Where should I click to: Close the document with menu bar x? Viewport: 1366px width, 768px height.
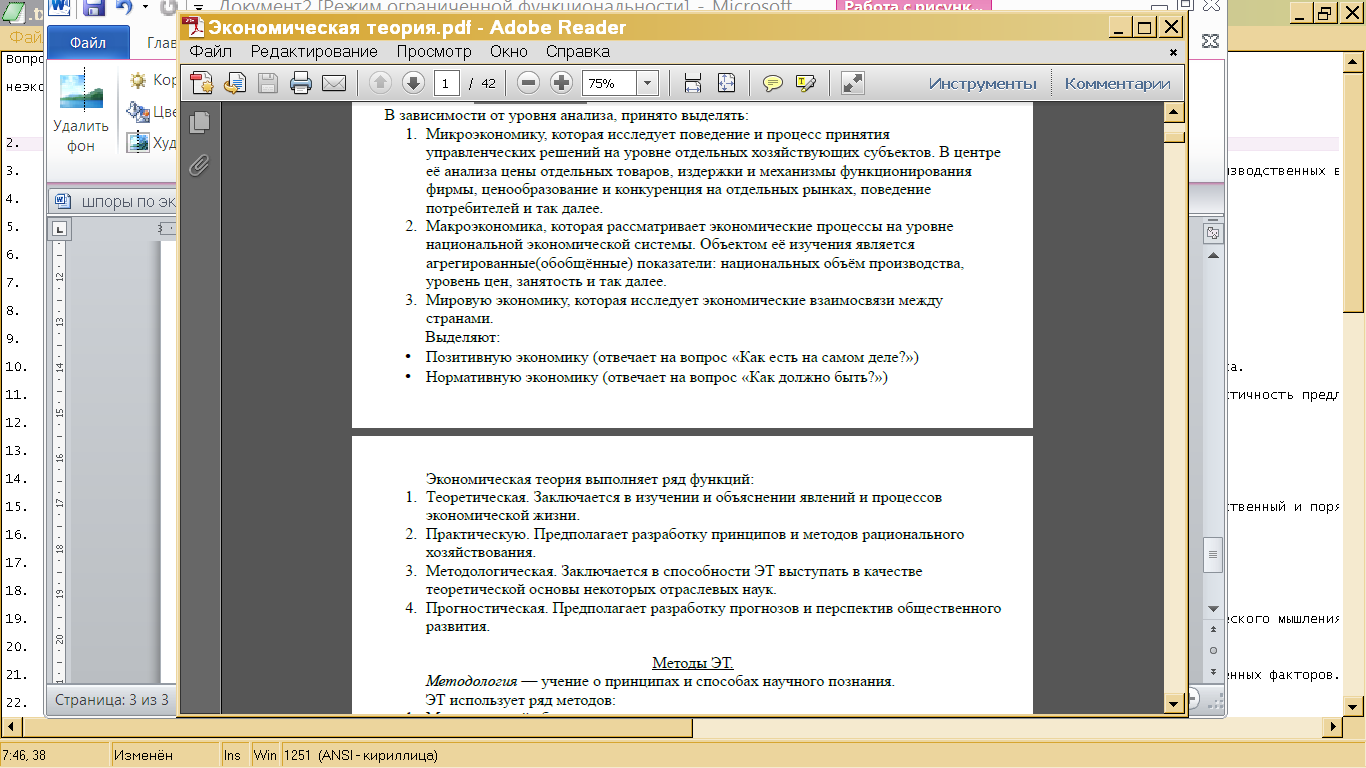tap(1174, 52)
